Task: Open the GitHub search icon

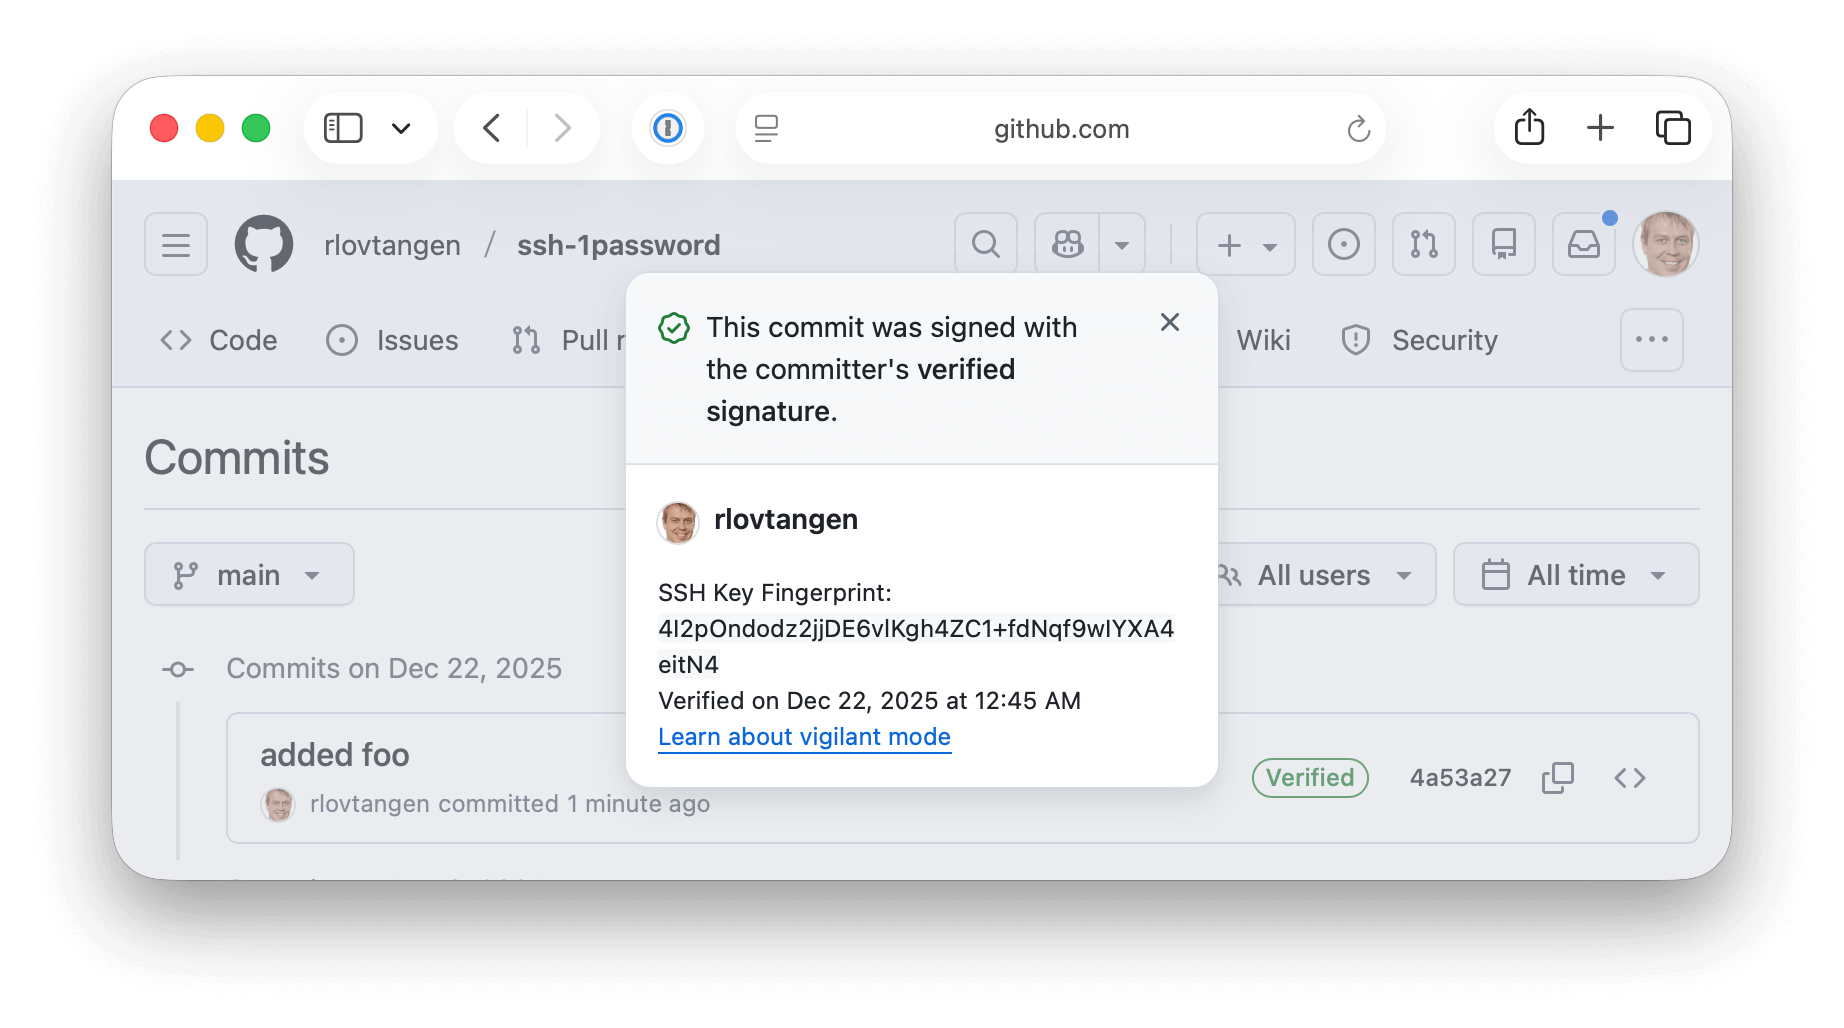Action: pos(985,244)
